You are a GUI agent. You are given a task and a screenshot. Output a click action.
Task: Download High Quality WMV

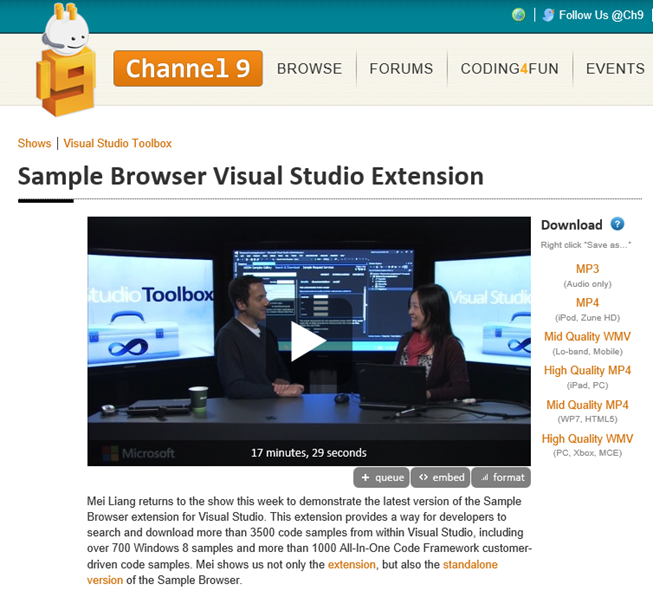(x=587, y=438)
